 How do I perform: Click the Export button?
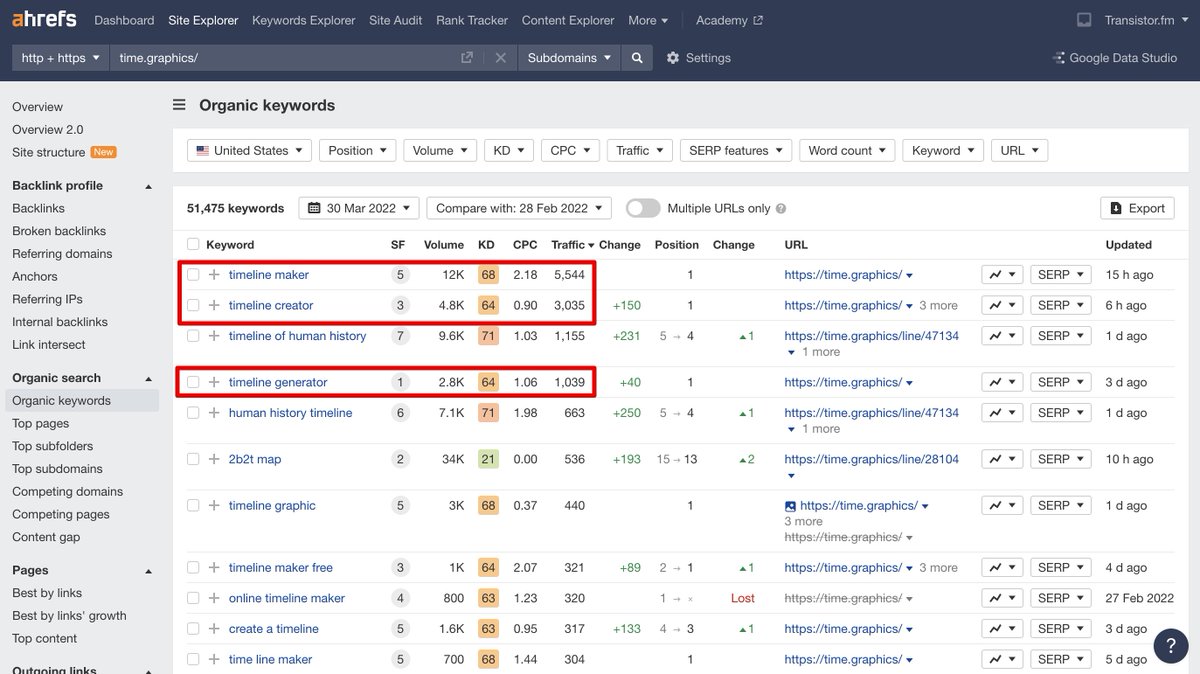[x=1137, y=208]
